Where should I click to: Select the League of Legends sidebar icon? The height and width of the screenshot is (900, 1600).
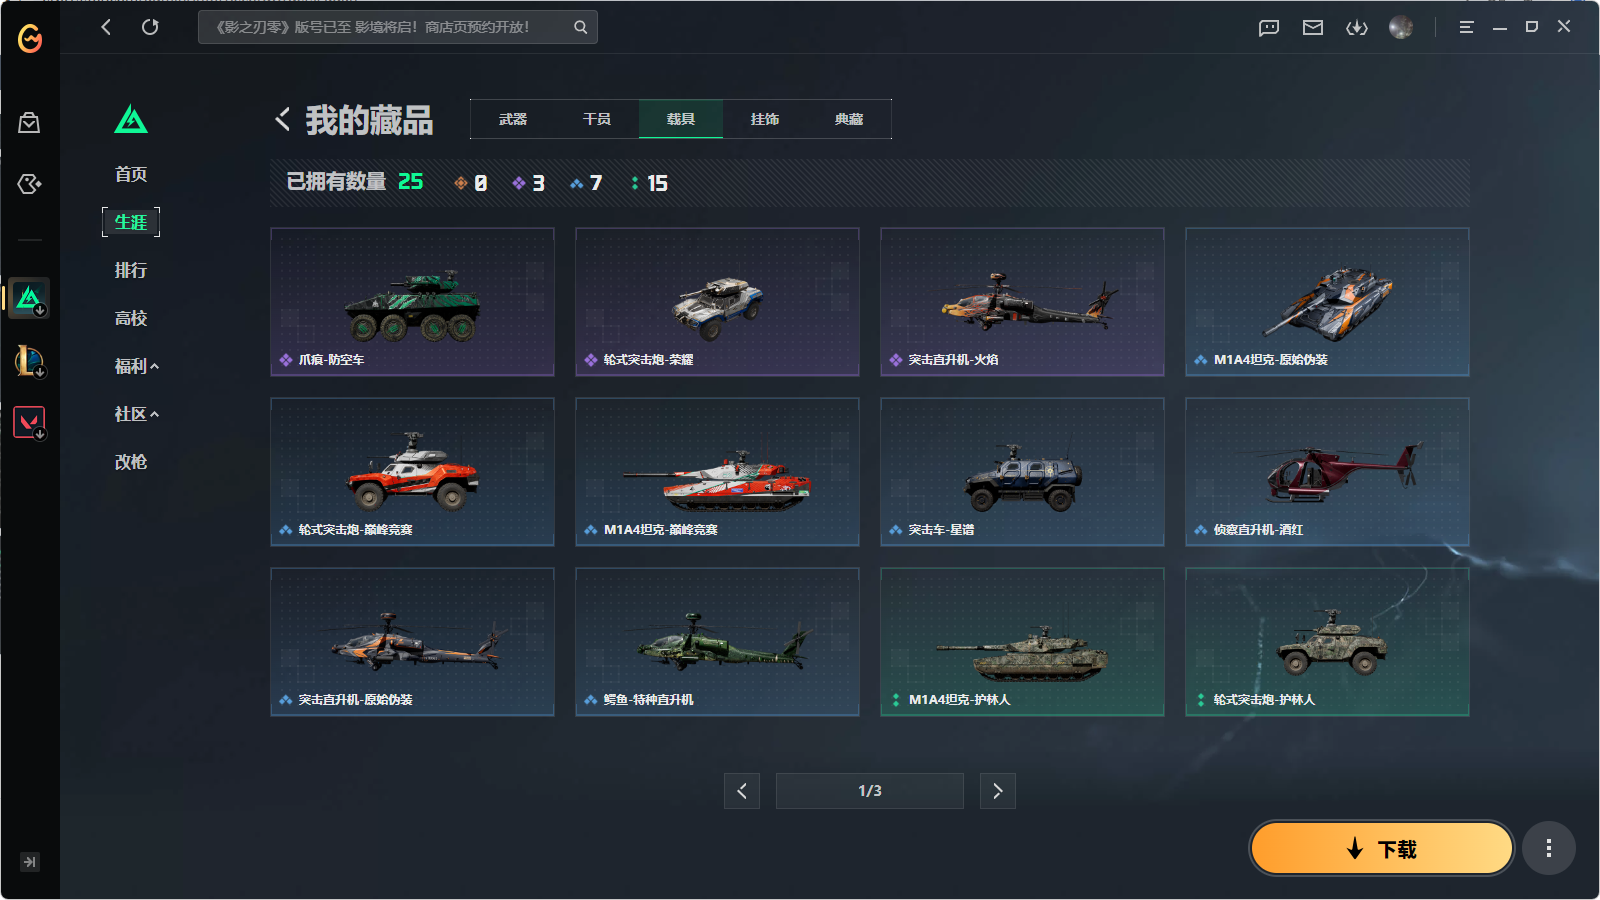[x=29, y=360]
